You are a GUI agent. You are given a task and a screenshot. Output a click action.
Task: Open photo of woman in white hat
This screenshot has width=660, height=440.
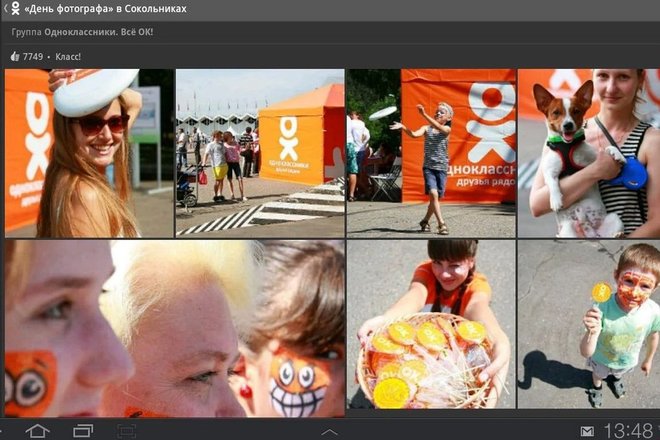(x=89, y=153)
